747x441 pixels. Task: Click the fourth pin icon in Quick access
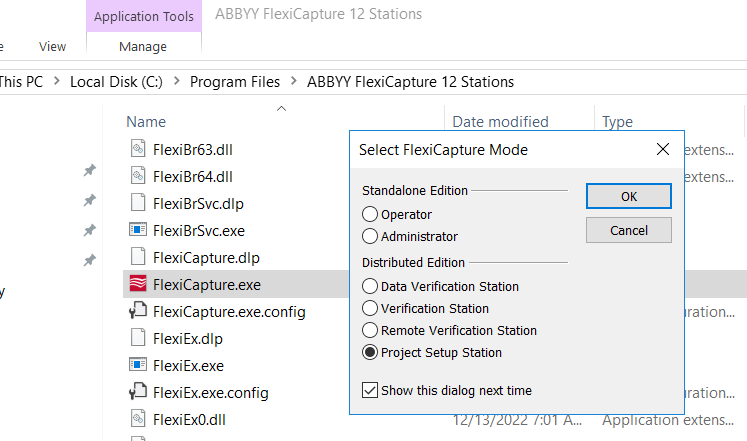pyautogui.click(x=90, y=261)
